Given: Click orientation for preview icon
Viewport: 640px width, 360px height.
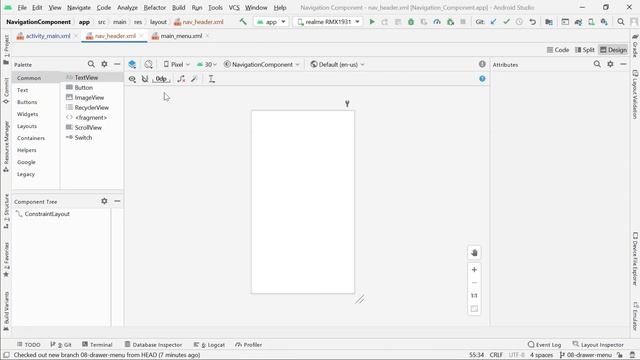Looking at the screenshot, I should (x=149, y=64).
